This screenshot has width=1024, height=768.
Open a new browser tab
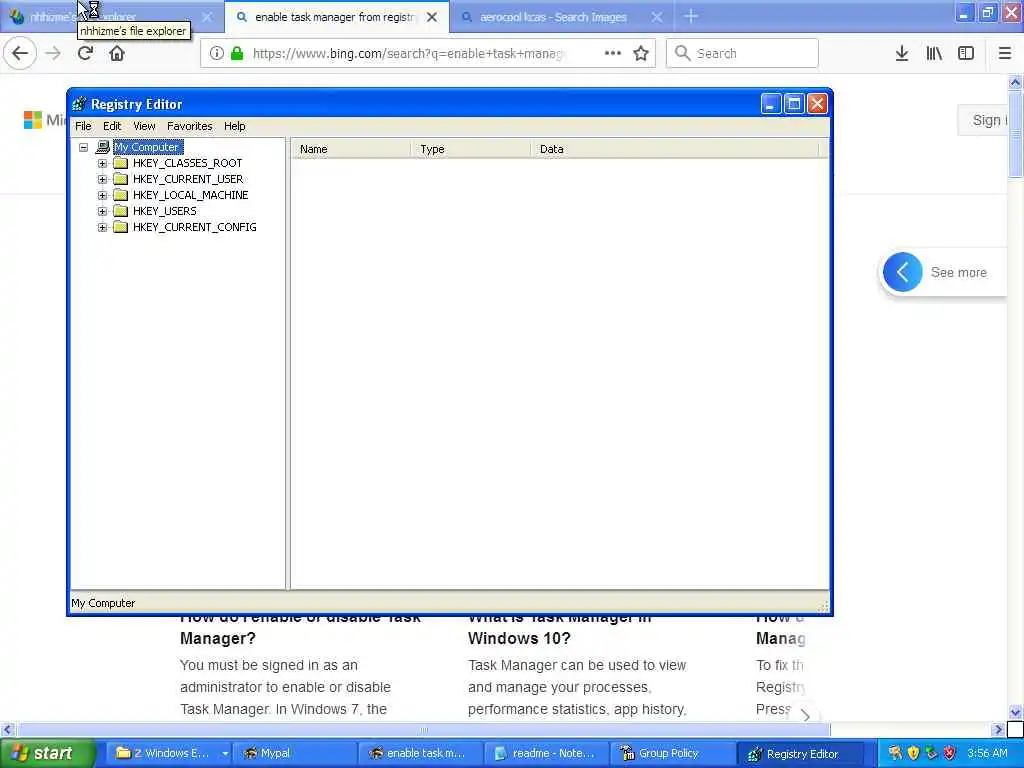[691, 17]
